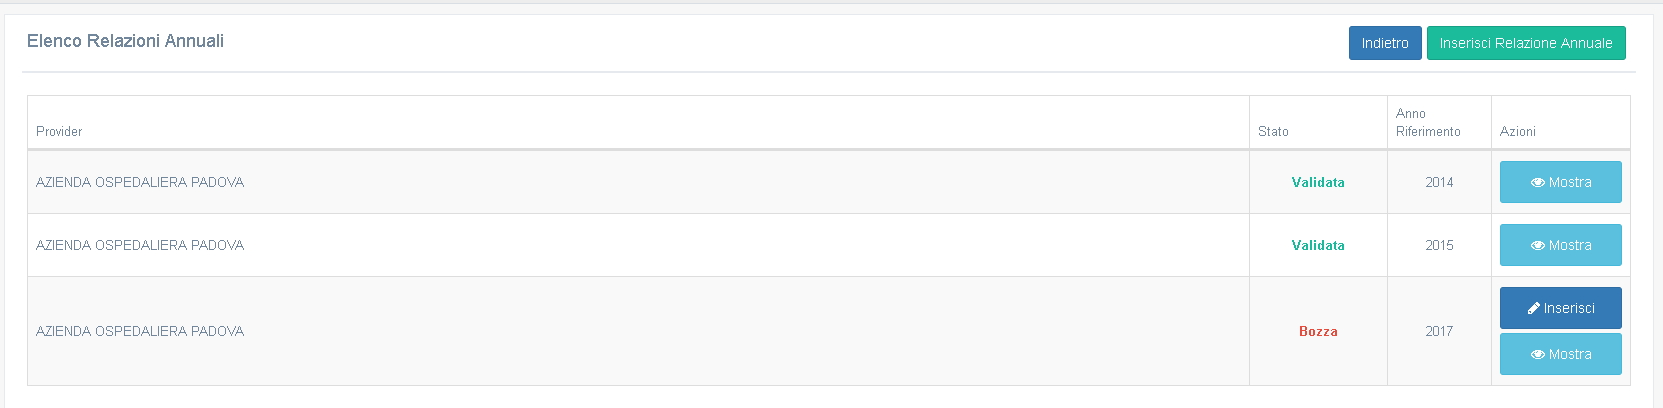The image size is (1663, 408).
Task: Click the Anno Riferimento column header
Action: point(1428,123)
